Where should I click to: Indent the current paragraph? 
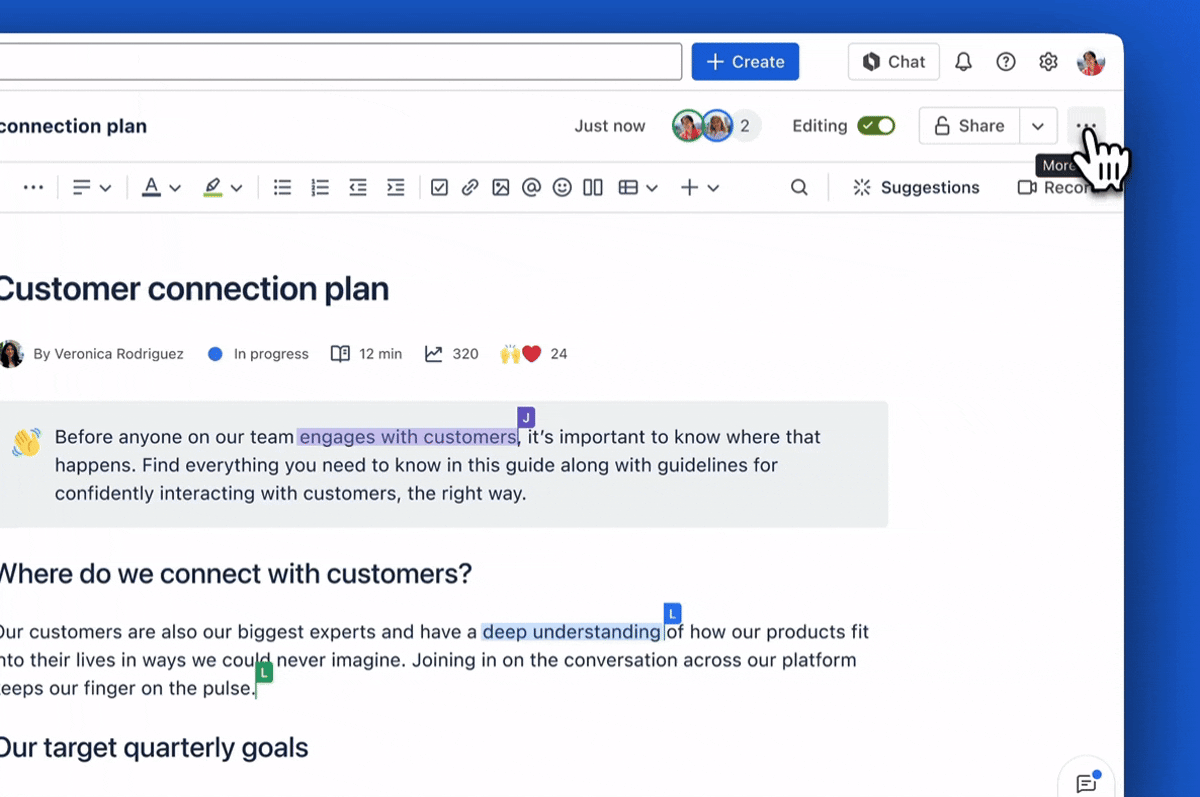(x=395, y=187)
